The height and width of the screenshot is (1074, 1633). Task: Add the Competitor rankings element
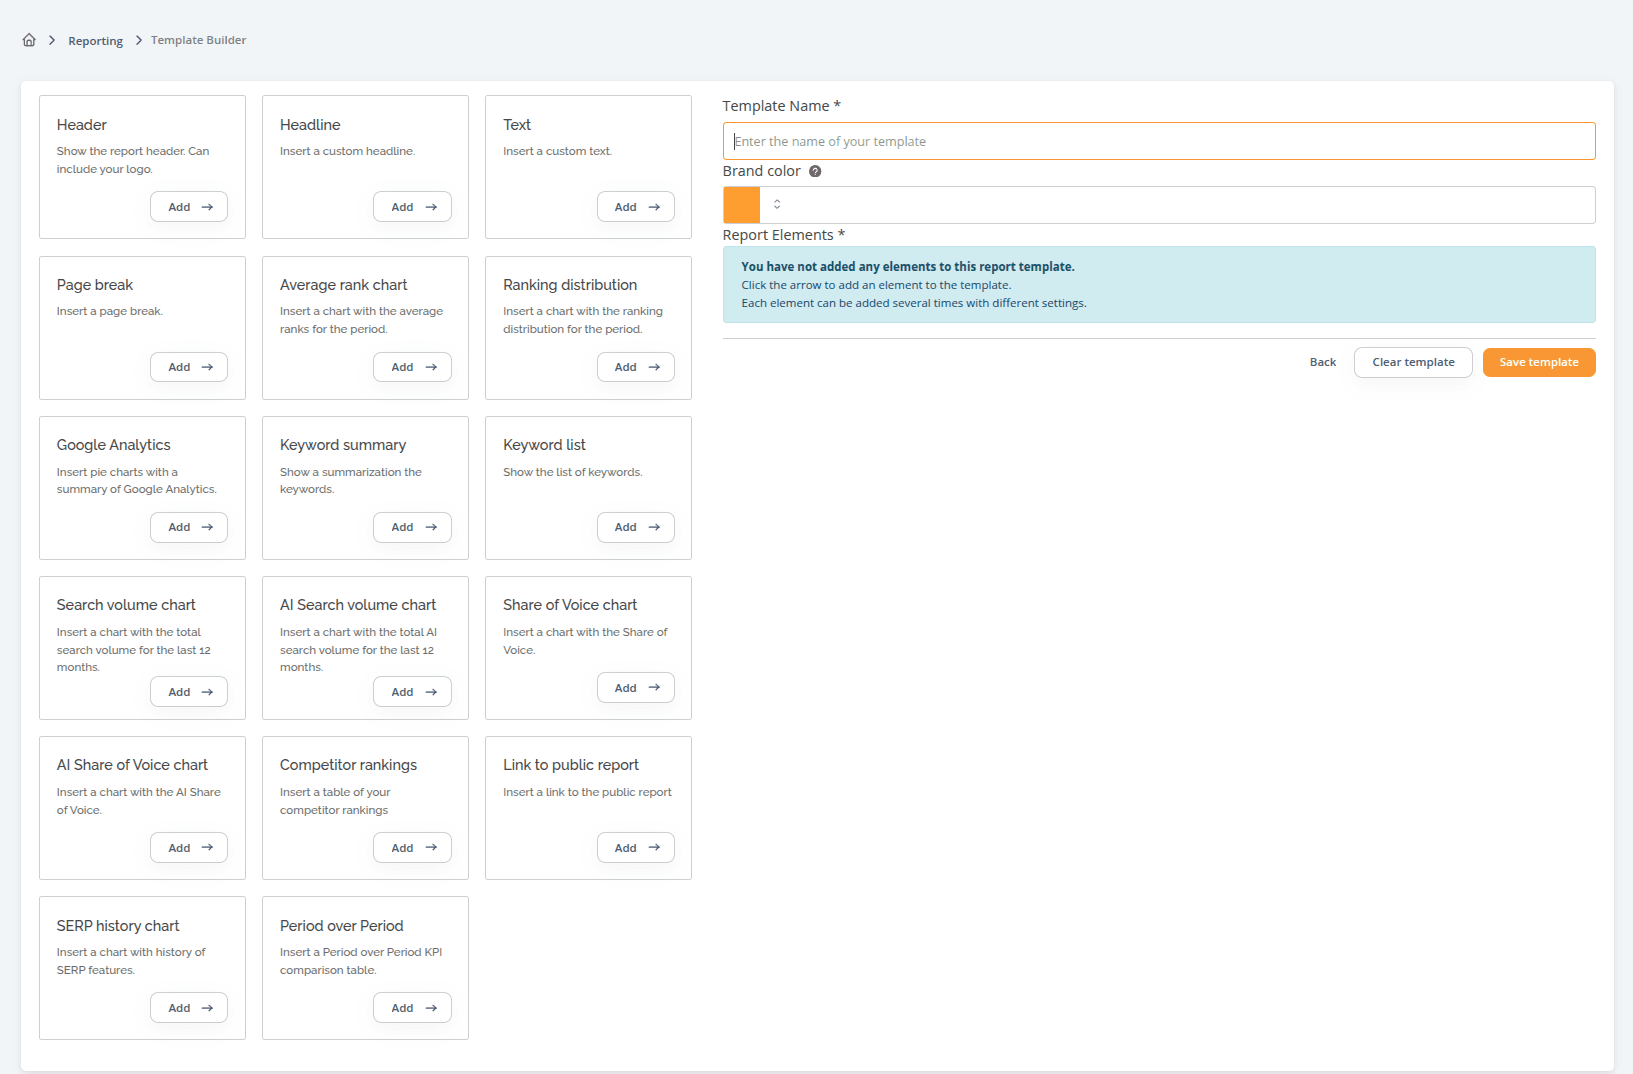pyautogui.click(x=412, y=848)
